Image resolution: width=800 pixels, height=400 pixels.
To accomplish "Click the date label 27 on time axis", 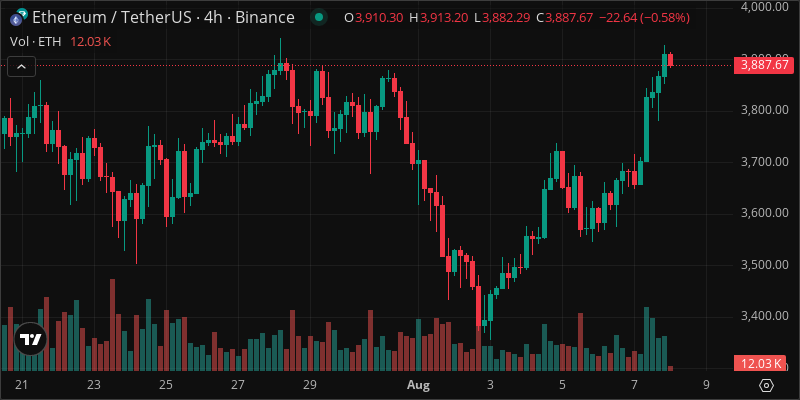I will 238,384.
